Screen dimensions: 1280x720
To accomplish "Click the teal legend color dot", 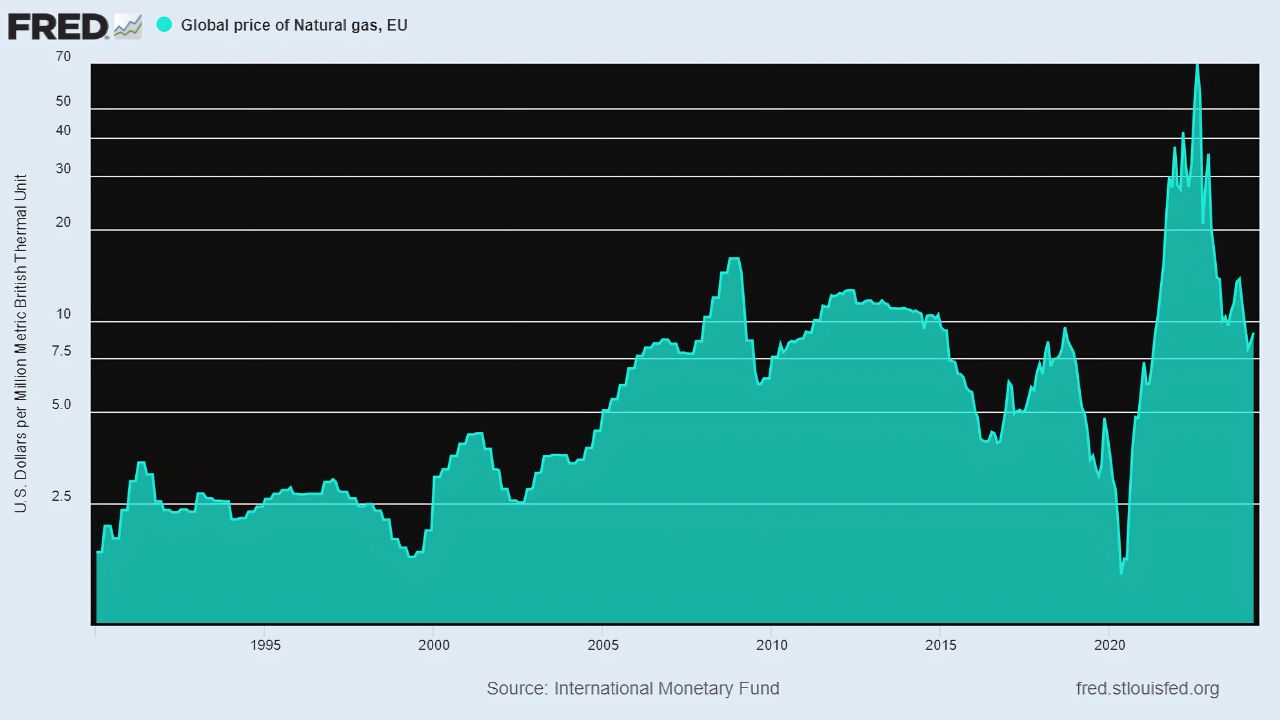I will [x=164, y=24].
